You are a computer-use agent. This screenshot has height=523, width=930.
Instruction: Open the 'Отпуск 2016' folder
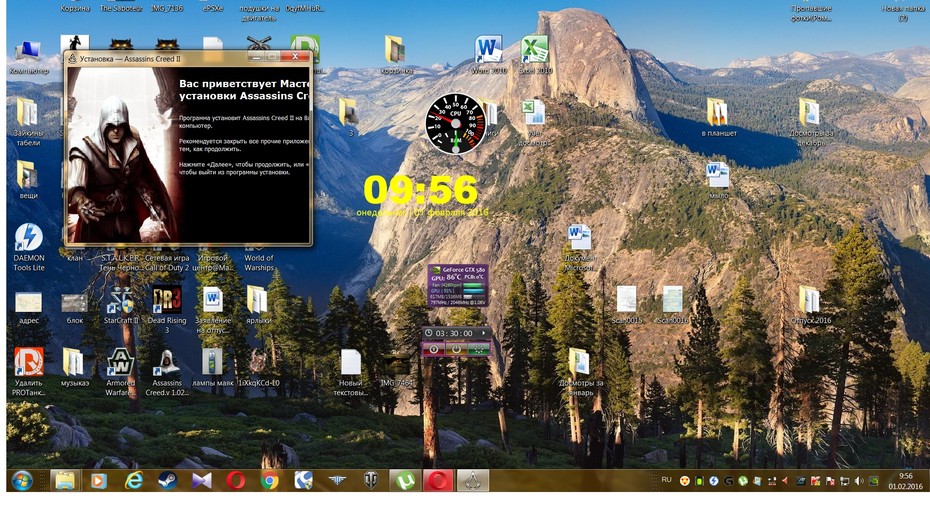pos(810,305)
